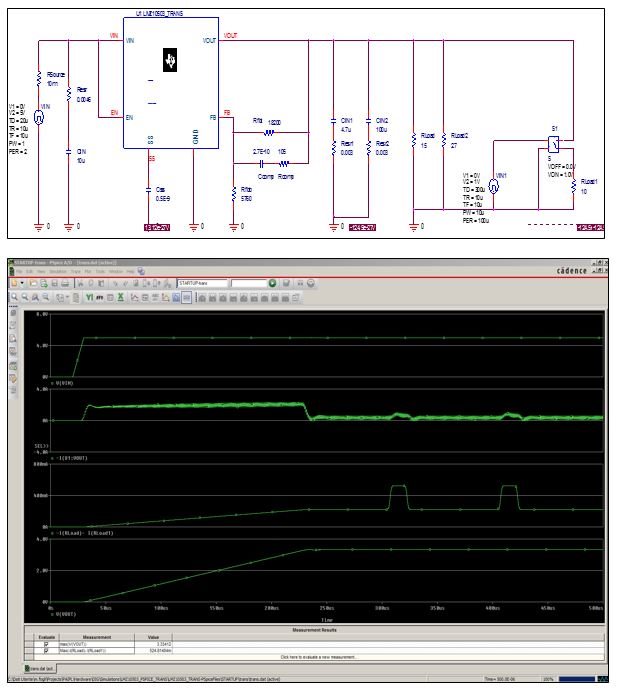The height and width of the screenshot is (692, 617).
Task: Click the Zoom Out magnifier icon
Action: [x=25, y=297]
